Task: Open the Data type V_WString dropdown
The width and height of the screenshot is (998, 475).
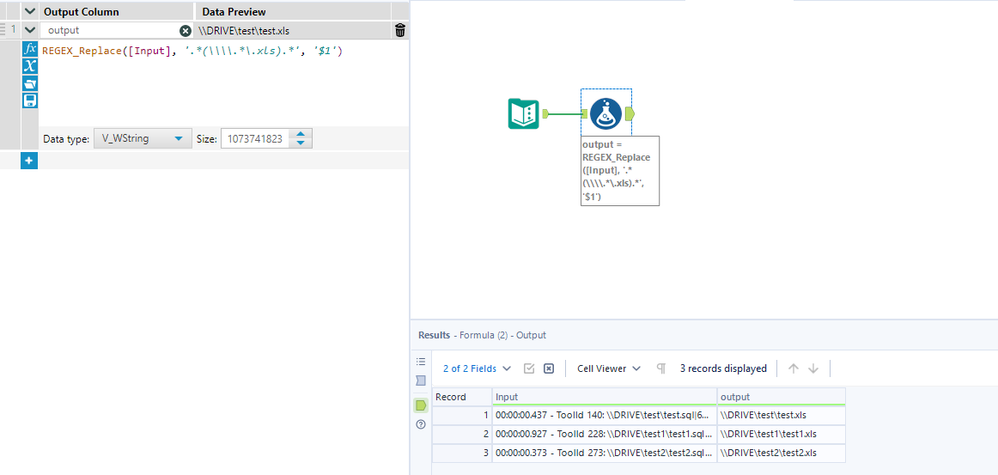Action: (142, 139)
